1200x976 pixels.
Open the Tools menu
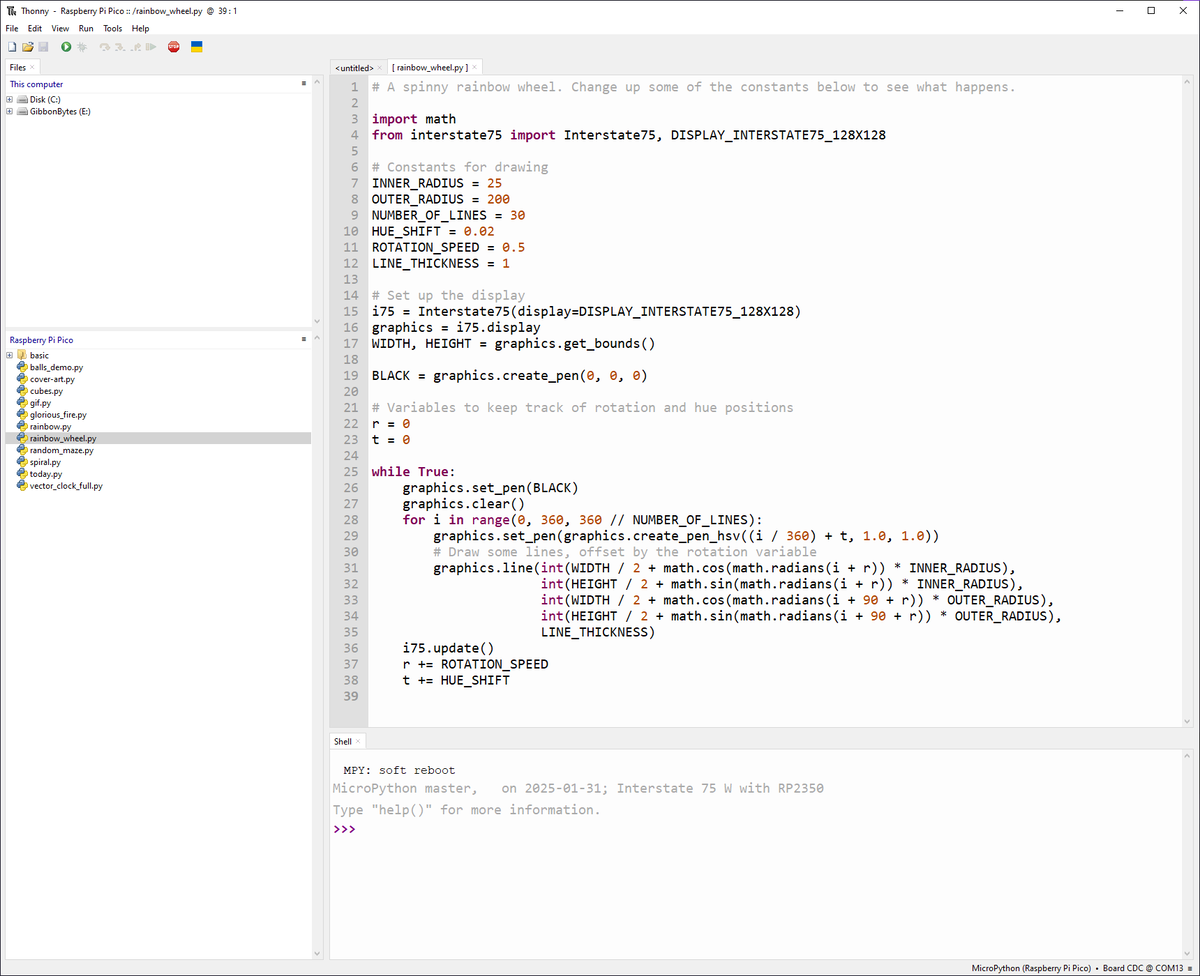click(x=112, y=29)
